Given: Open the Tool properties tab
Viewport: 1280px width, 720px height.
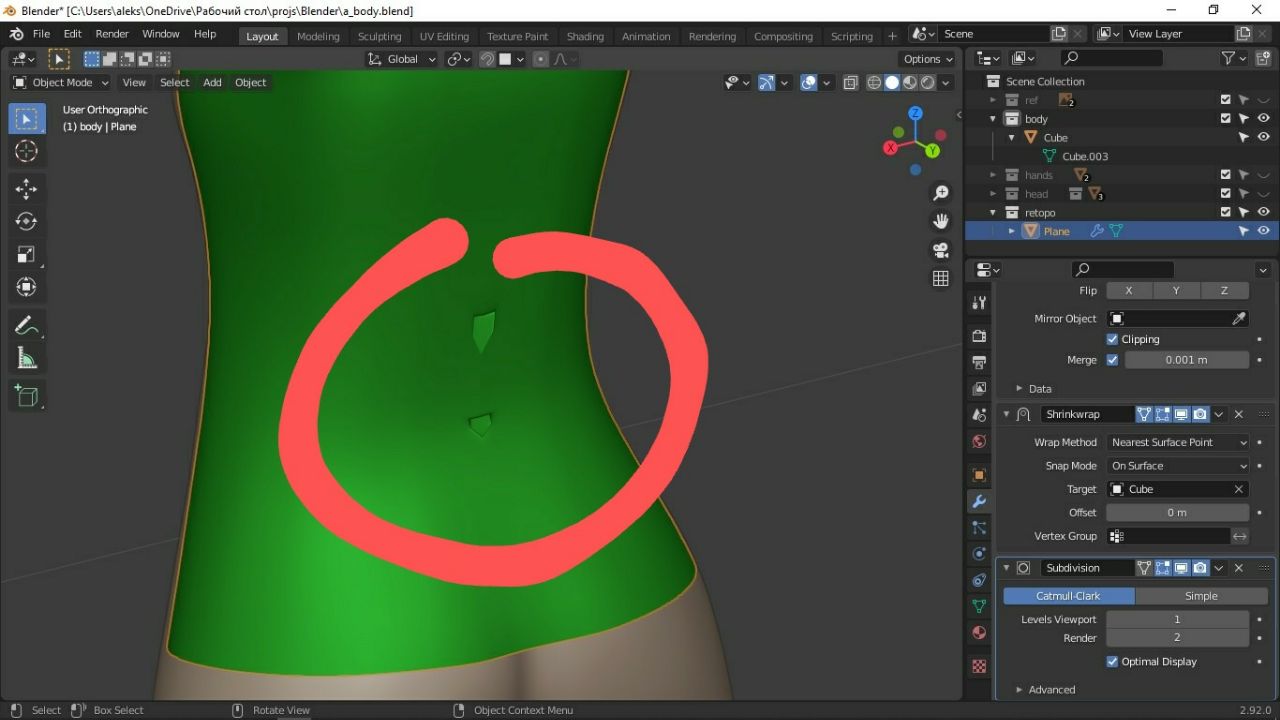Looking at the screenshot, I should [x=979, y=302].
